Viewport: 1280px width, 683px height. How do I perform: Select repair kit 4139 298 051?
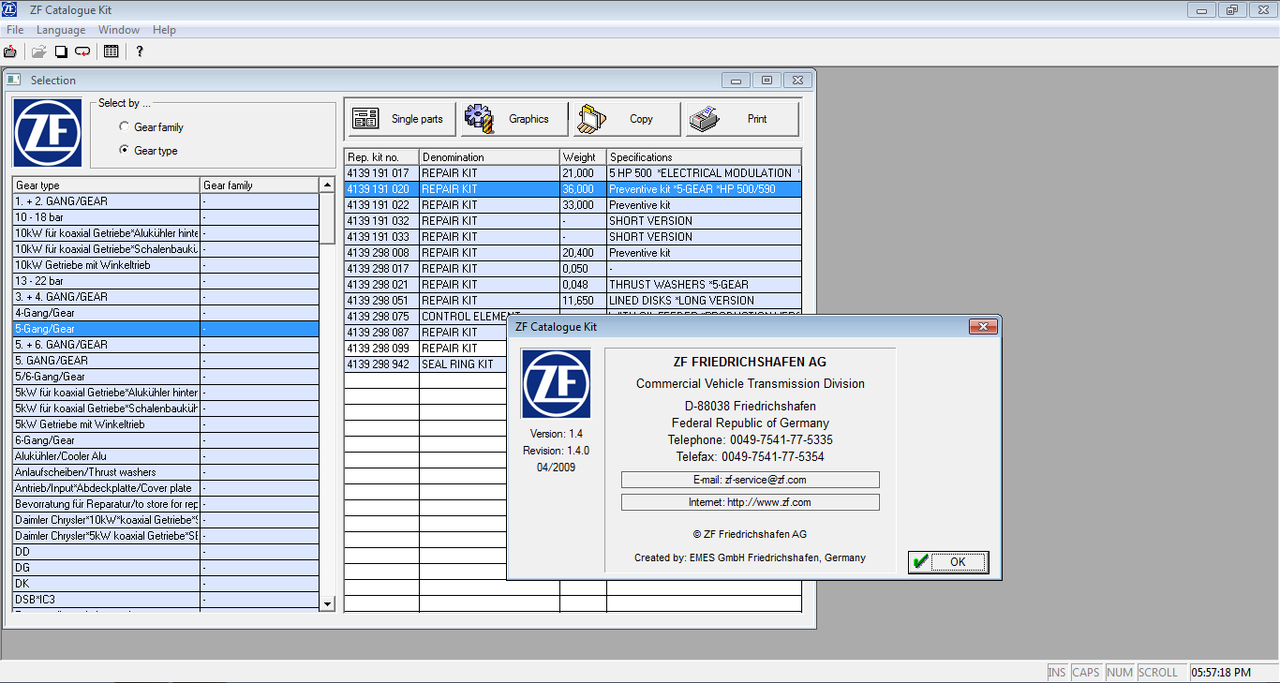[573, 301]
